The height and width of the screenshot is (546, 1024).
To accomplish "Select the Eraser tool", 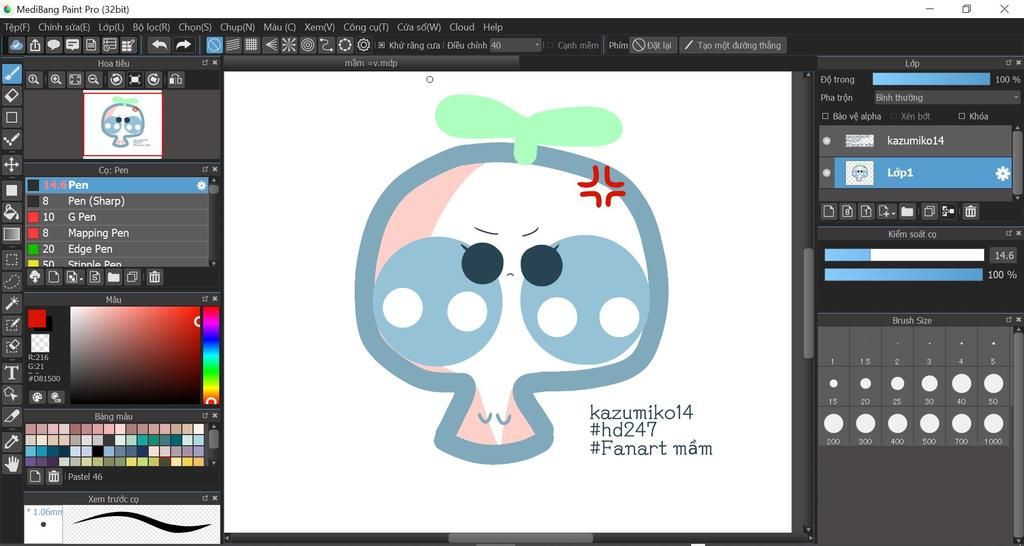I will click(x=12, y=96).
